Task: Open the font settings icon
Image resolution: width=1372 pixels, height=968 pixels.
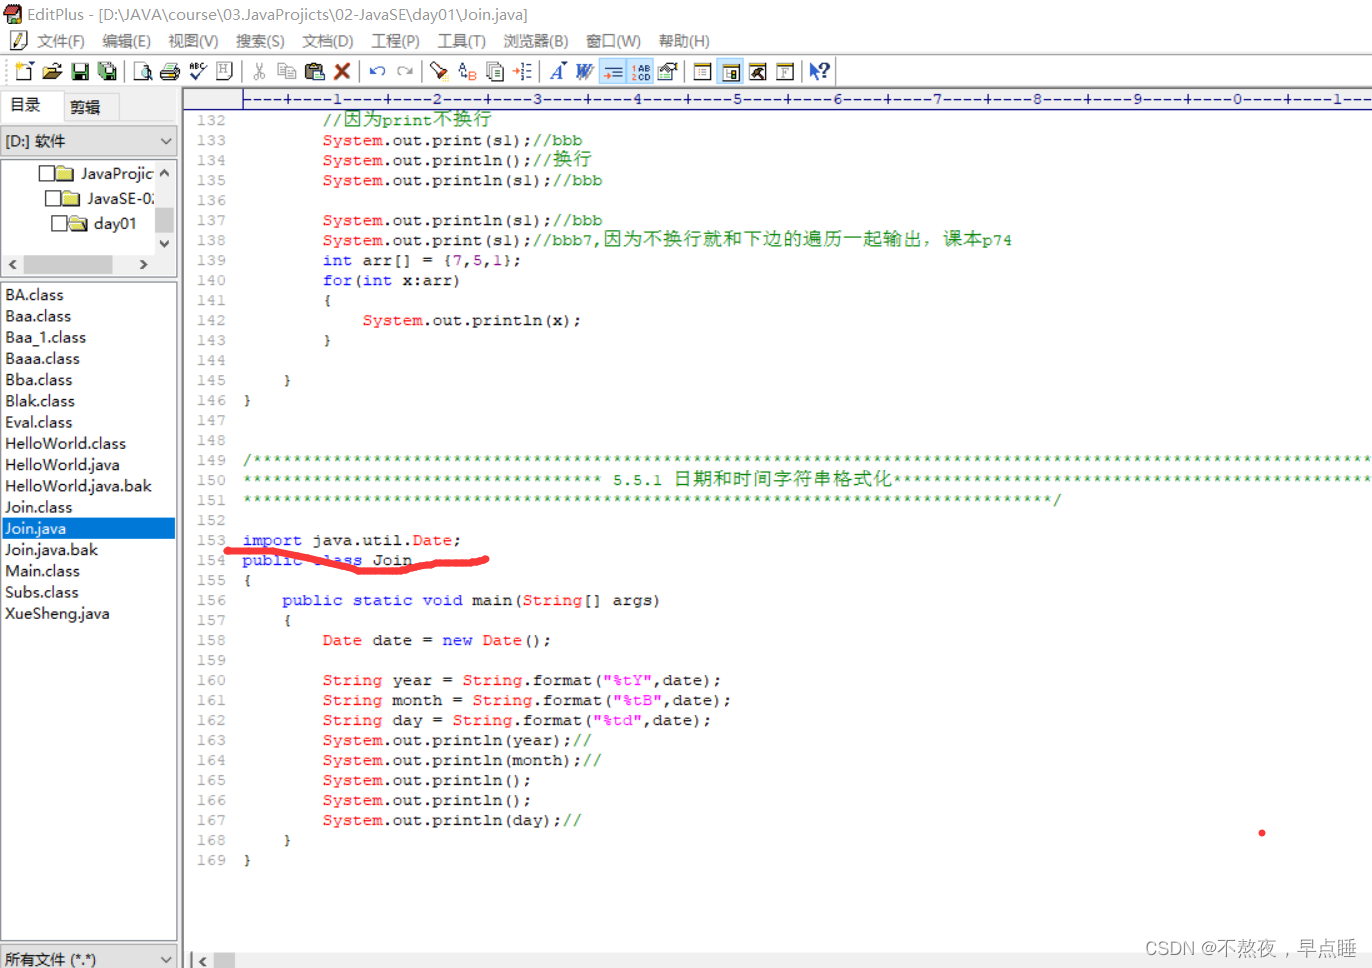Action: pos(557,71)
